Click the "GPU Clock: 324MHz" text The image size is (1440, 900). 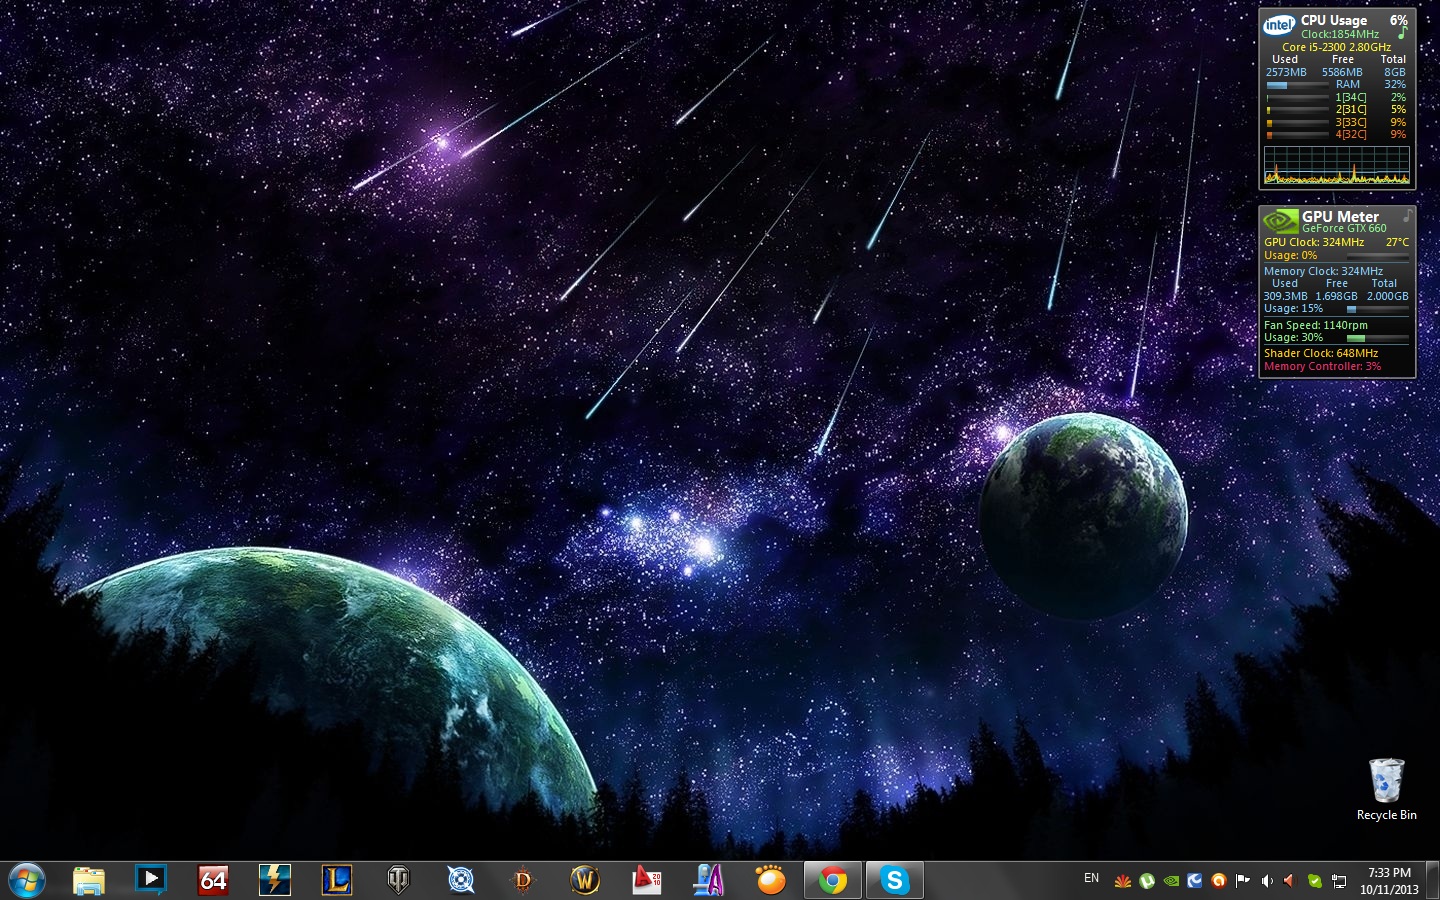pos(1314,242)
